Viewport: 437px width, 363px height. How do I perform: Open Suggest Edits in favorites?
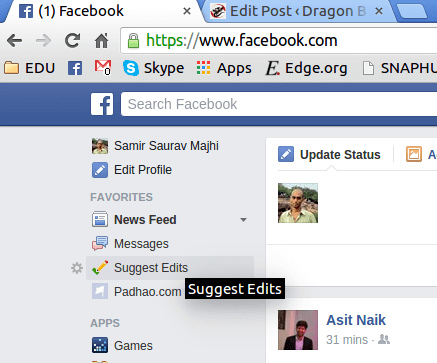pyautogui.click(x=151, y=268)
